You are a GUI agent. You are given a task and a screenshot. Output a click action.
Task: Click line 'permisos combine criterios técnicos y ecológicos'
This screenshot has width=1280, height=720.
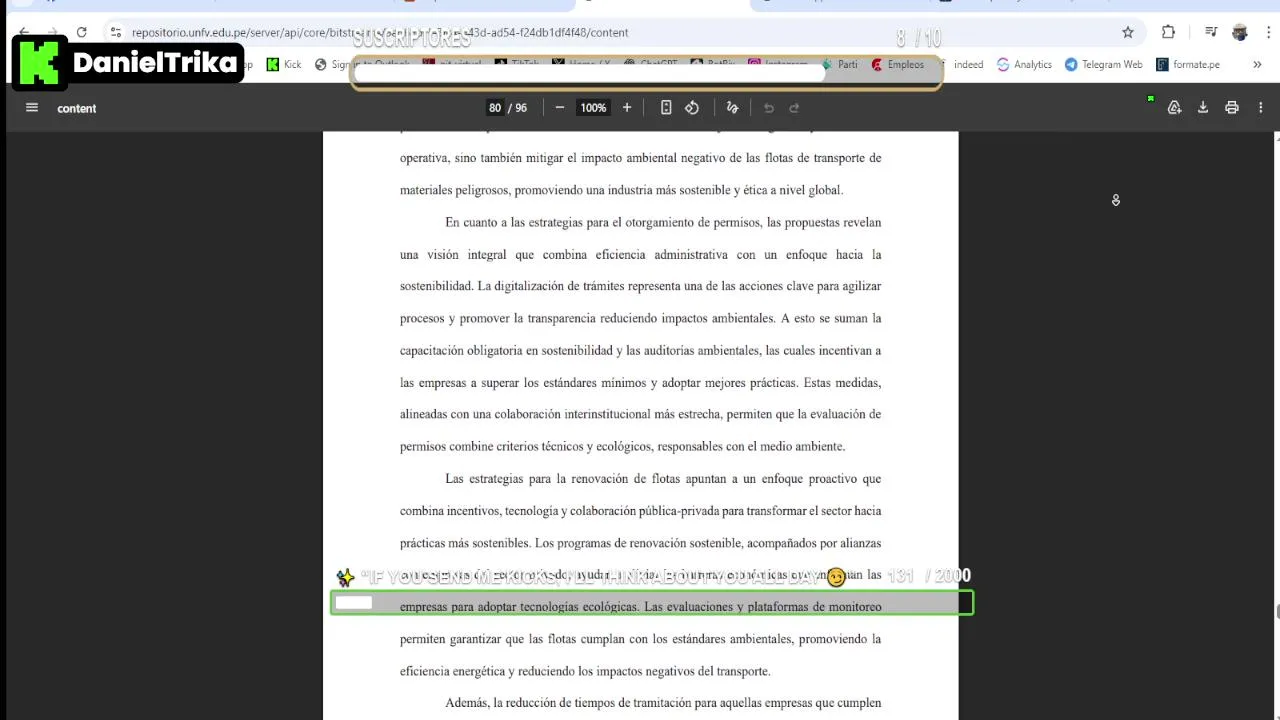(x=622, y=447)
